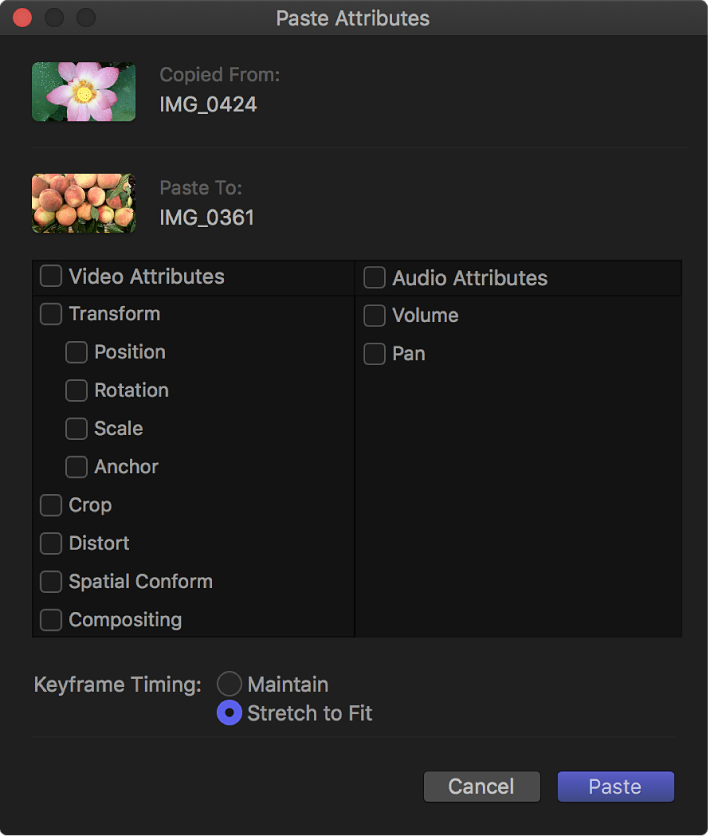Close the Paste Attributes dialog

pyautogui.click(x=21, y=17)
